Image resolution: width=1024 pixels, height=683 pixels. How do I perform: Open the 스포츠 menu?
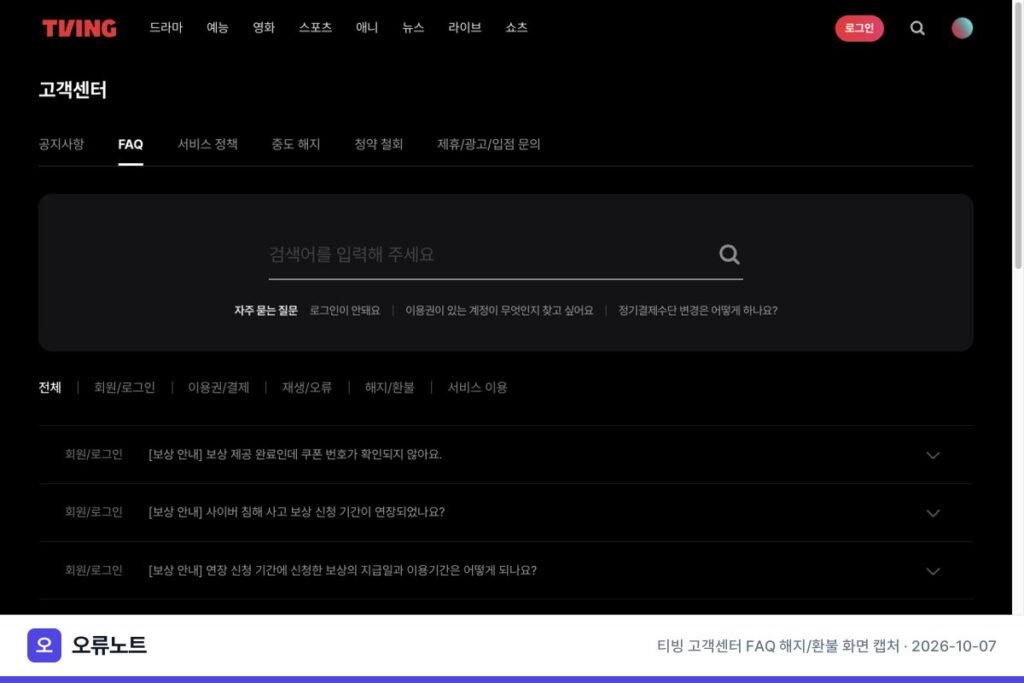click(x=315, y=27)
